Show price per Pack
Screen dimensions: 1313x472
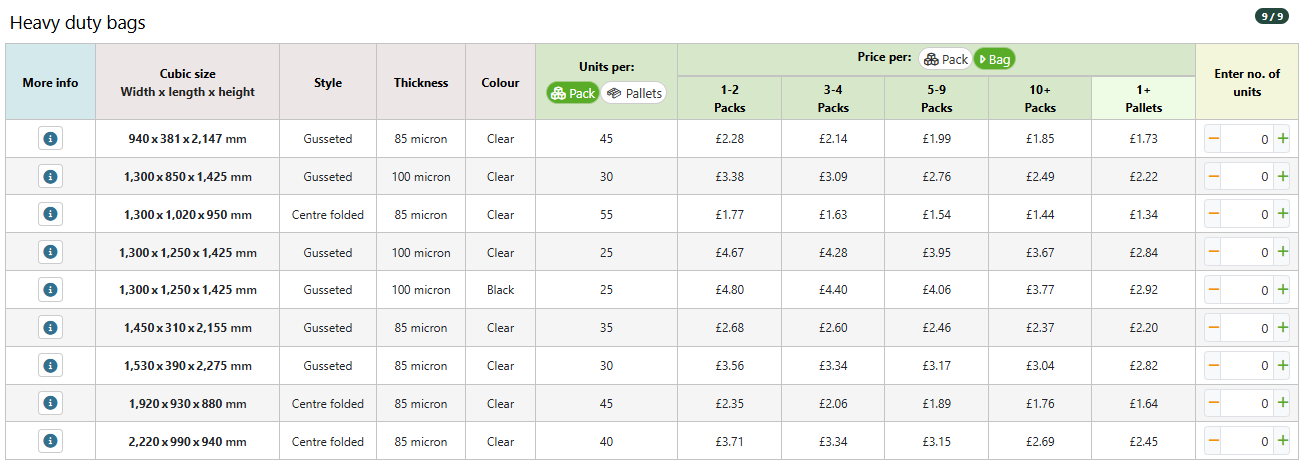946,59
